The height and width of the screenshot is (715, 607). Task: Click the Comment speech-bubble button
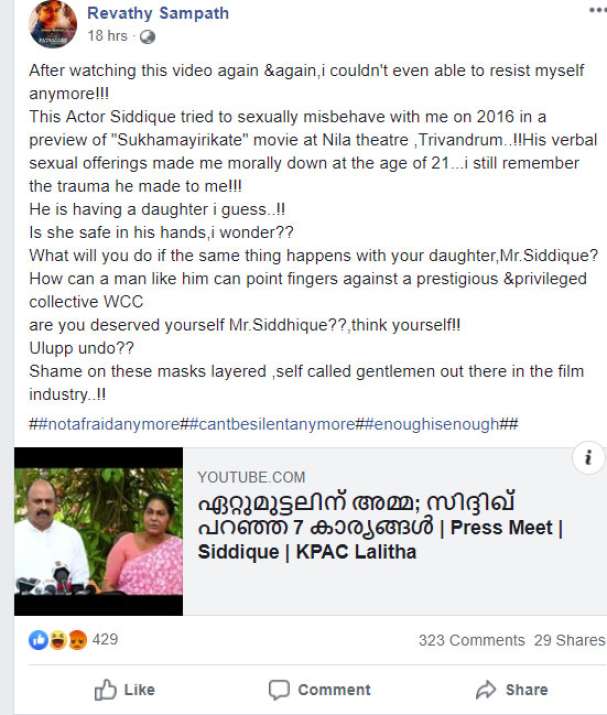319,689
